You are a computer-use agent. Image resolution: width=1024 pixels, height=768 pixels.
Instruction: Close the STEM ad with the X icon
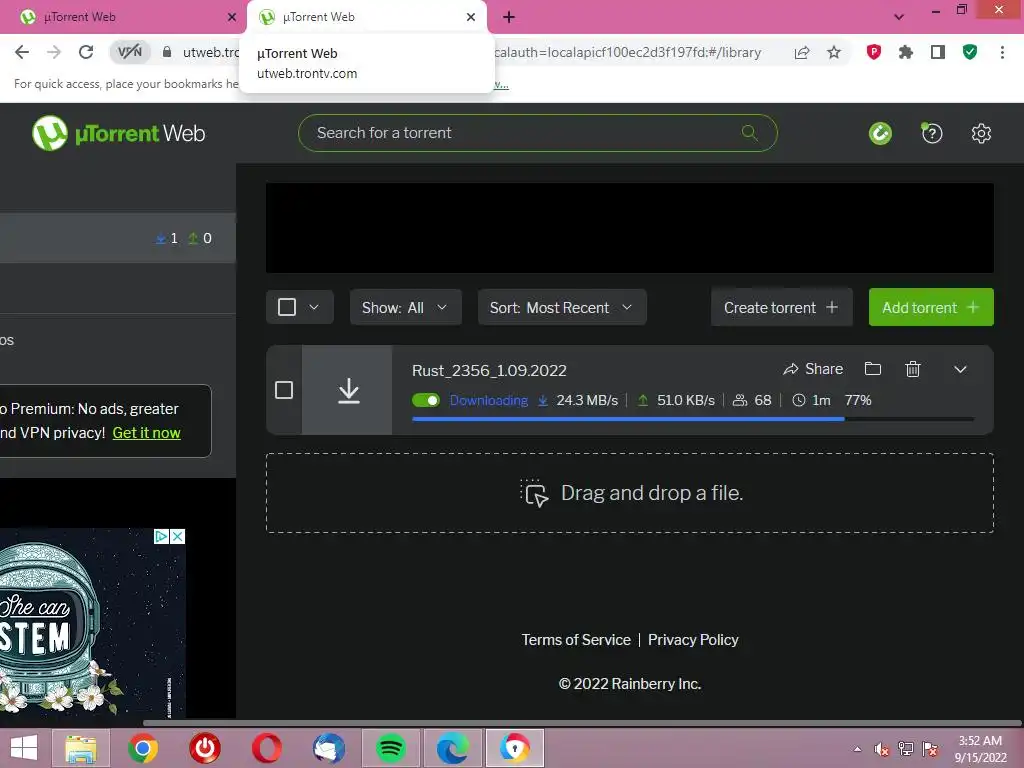177,536
